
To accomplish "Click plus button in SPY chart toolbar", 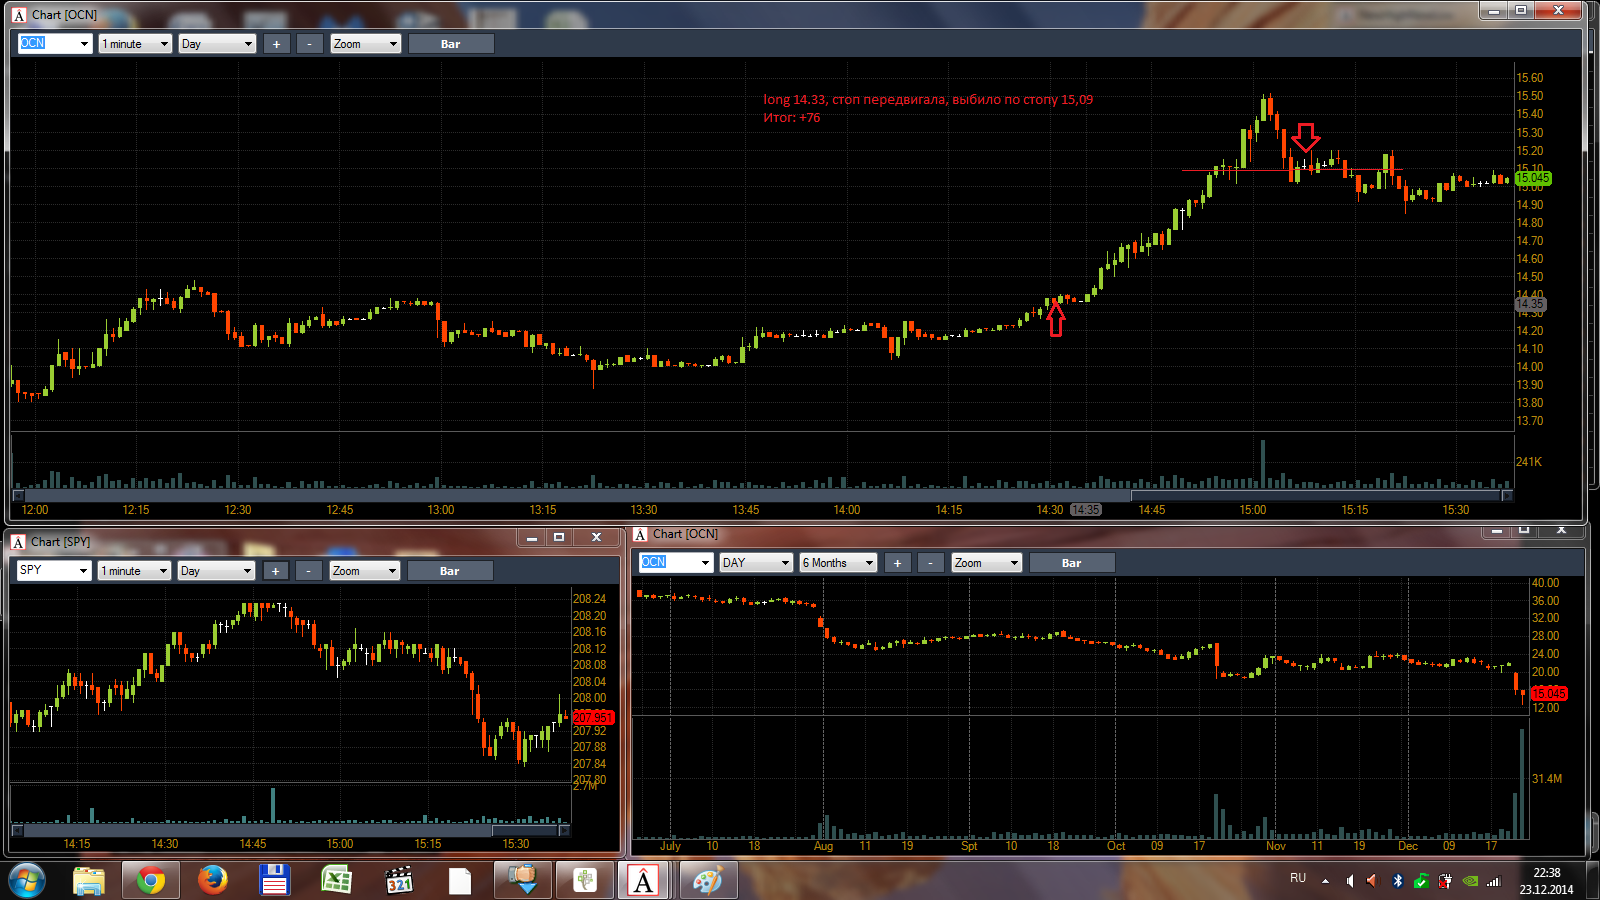I will coord(276,571).
